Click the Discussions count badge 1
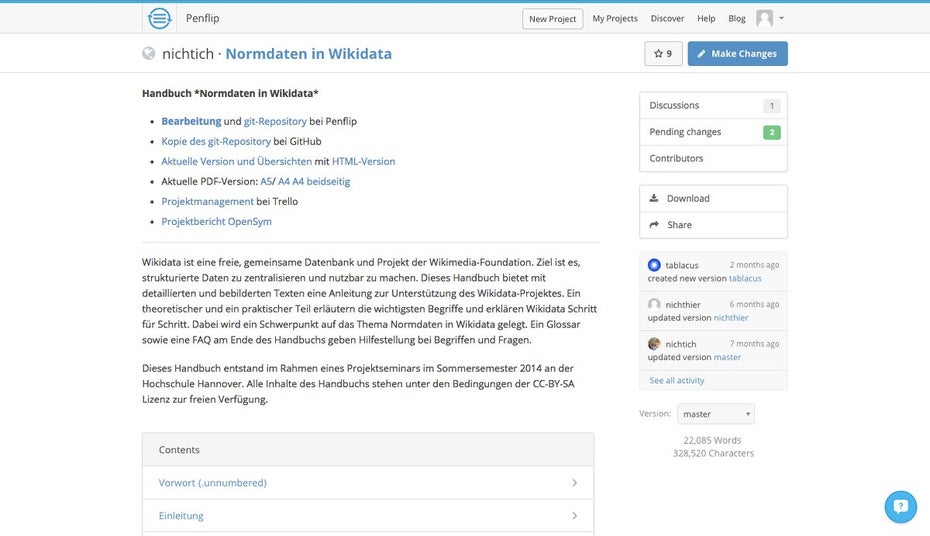This screenshot has width=930, height=536. click(772, 106)
